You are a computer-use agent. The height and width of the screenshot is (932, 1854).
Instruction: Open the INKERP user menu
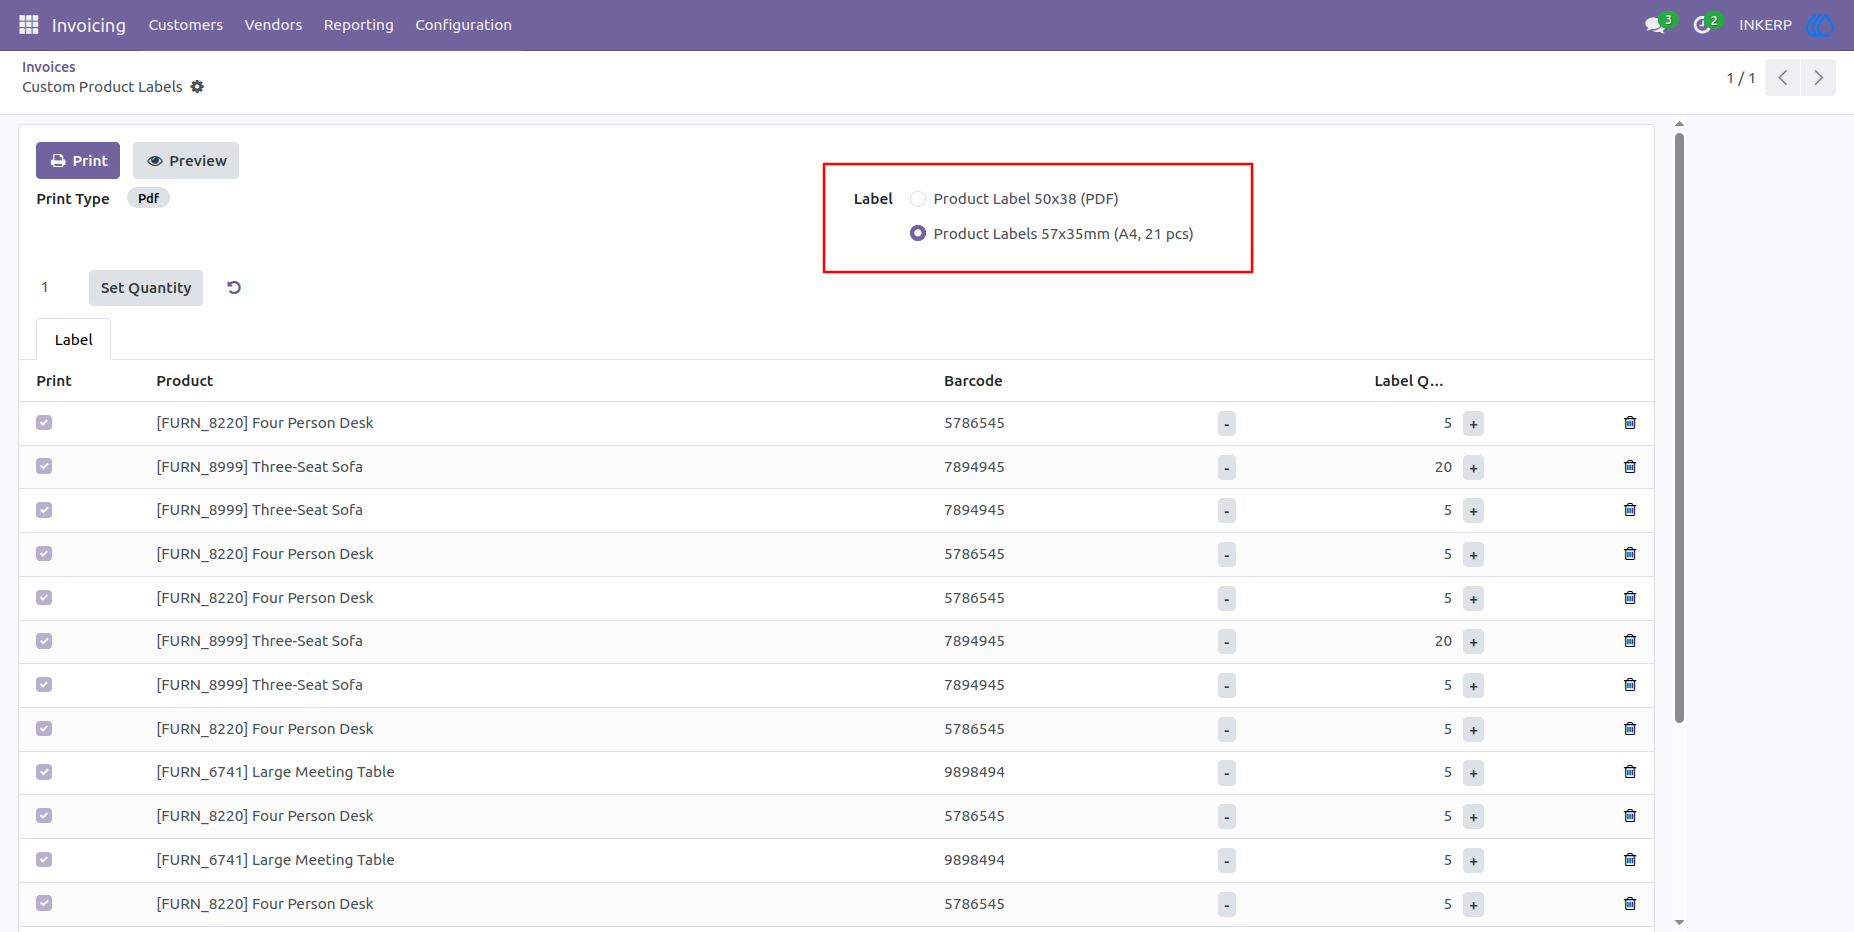tap(1765, 25)
